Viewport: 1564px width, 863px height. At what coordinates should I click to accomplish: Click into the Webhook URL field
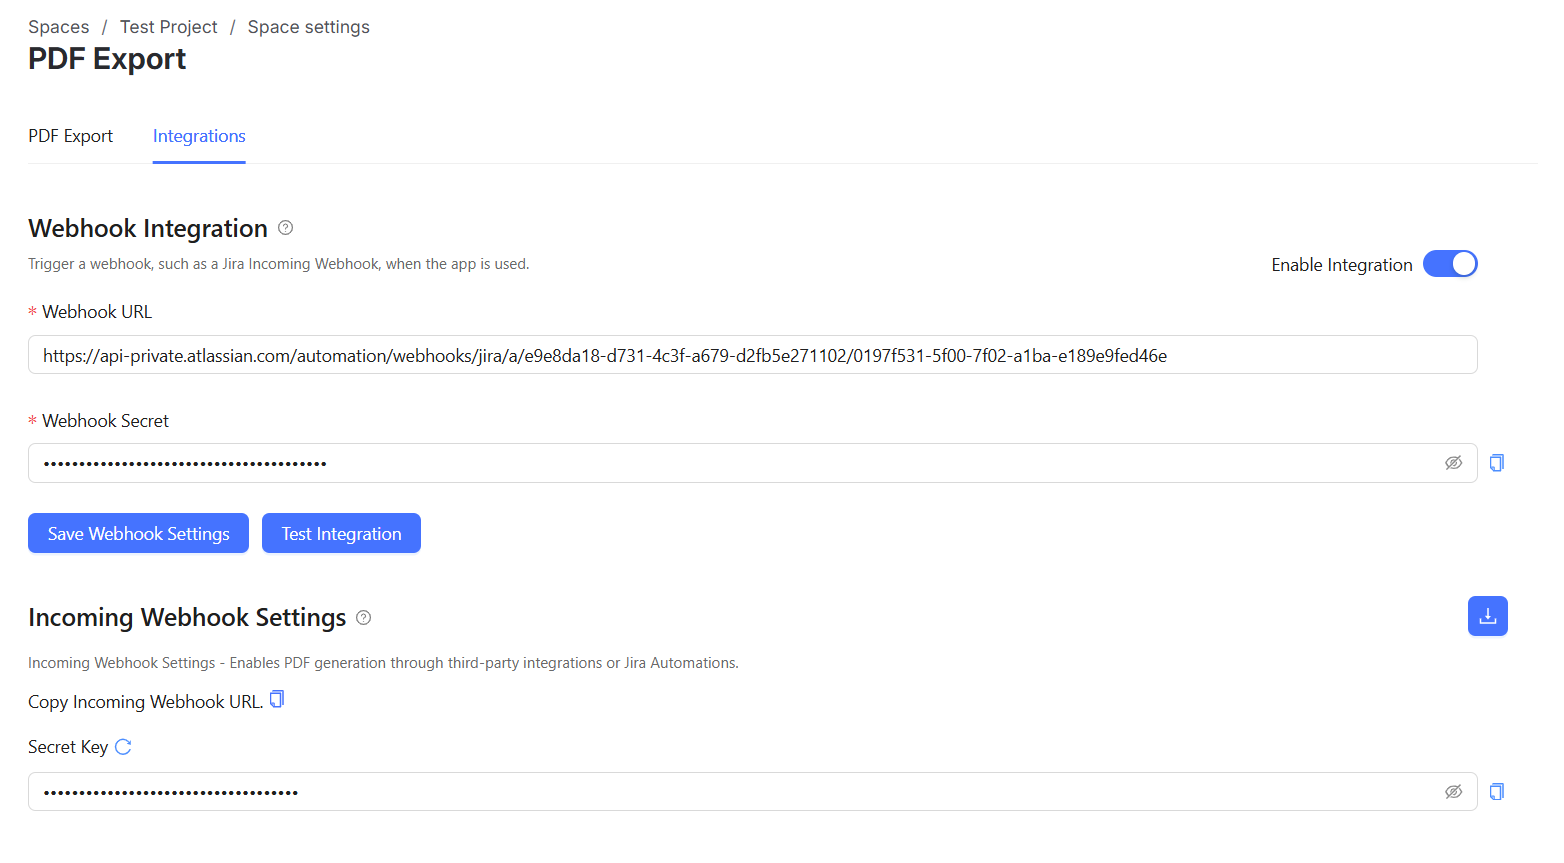(752, 355)
